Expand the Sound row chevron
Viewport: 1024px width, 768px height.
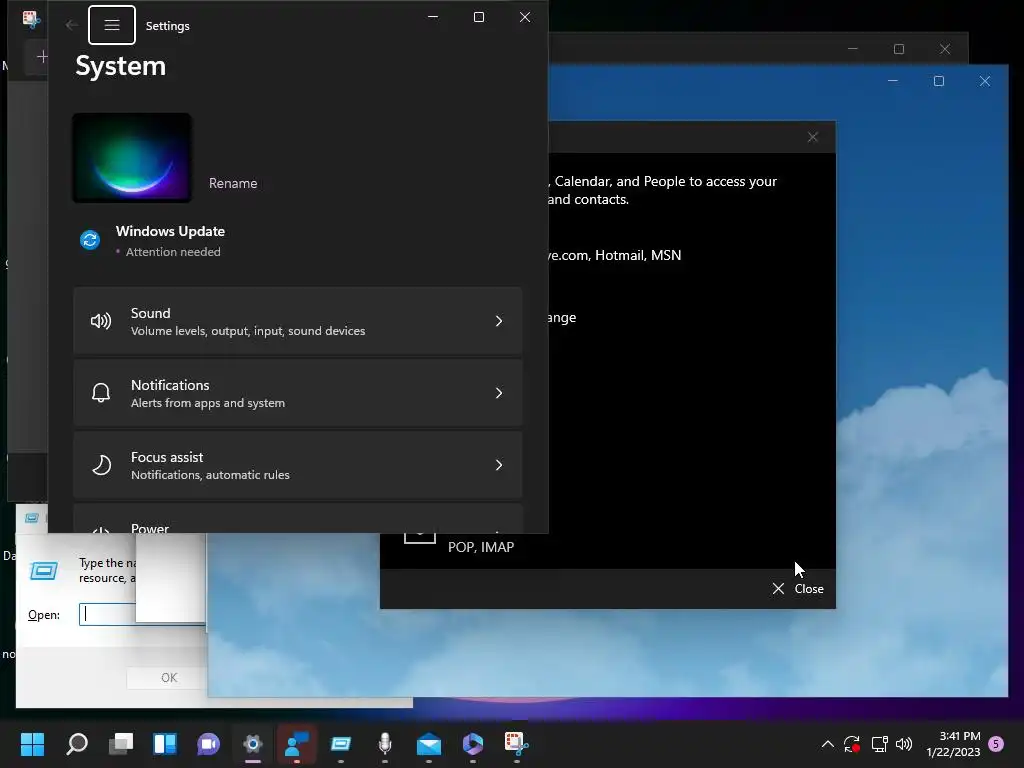[x=499, y=321]
